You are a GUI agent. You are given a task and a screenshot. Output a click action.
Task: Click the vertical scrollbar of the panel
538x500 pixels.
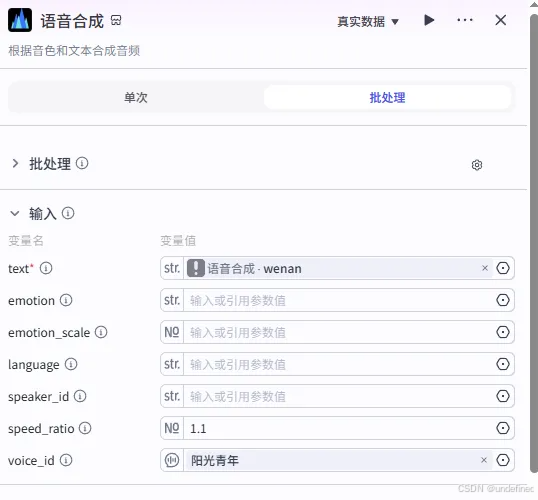pos(534,244)
